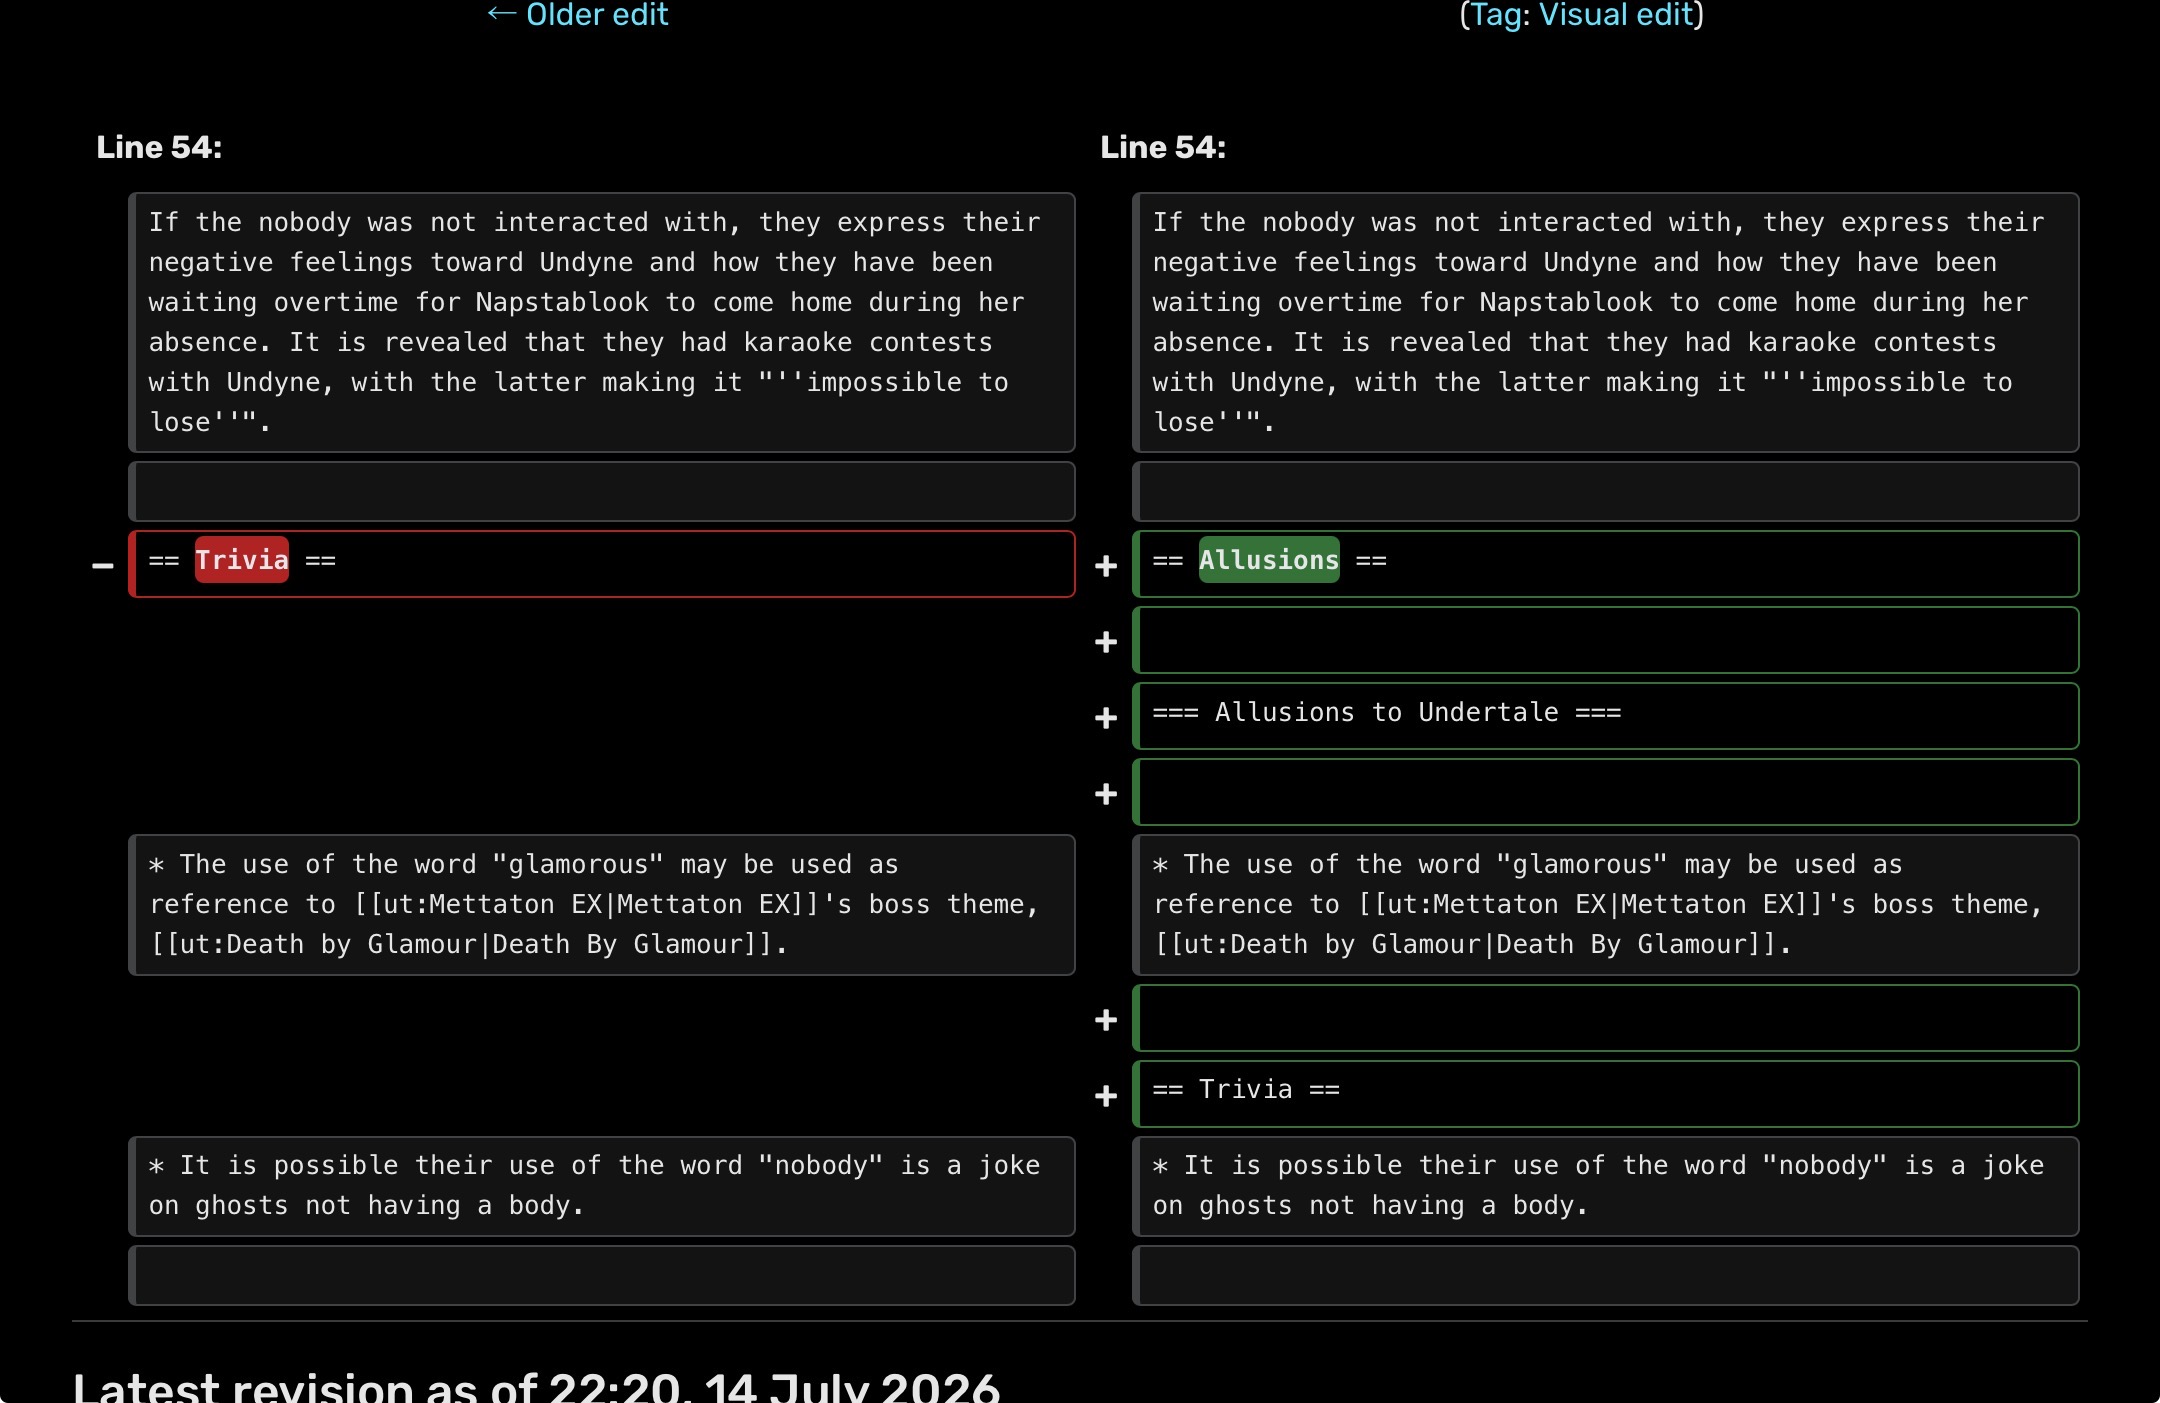Viewport: 2160px width, 1403px height.
Task: Click the added Allusions highlighted word
Action: tap(1269, 560)
